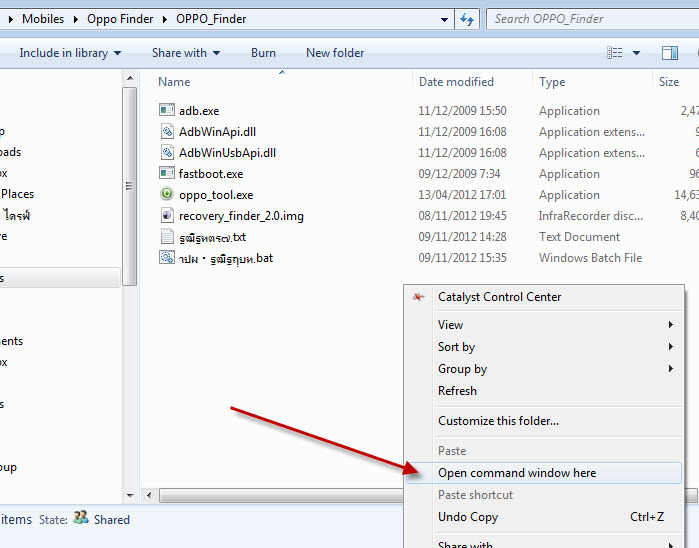Expand the Sort by submenu
The image size is (699, 548).
670,346
